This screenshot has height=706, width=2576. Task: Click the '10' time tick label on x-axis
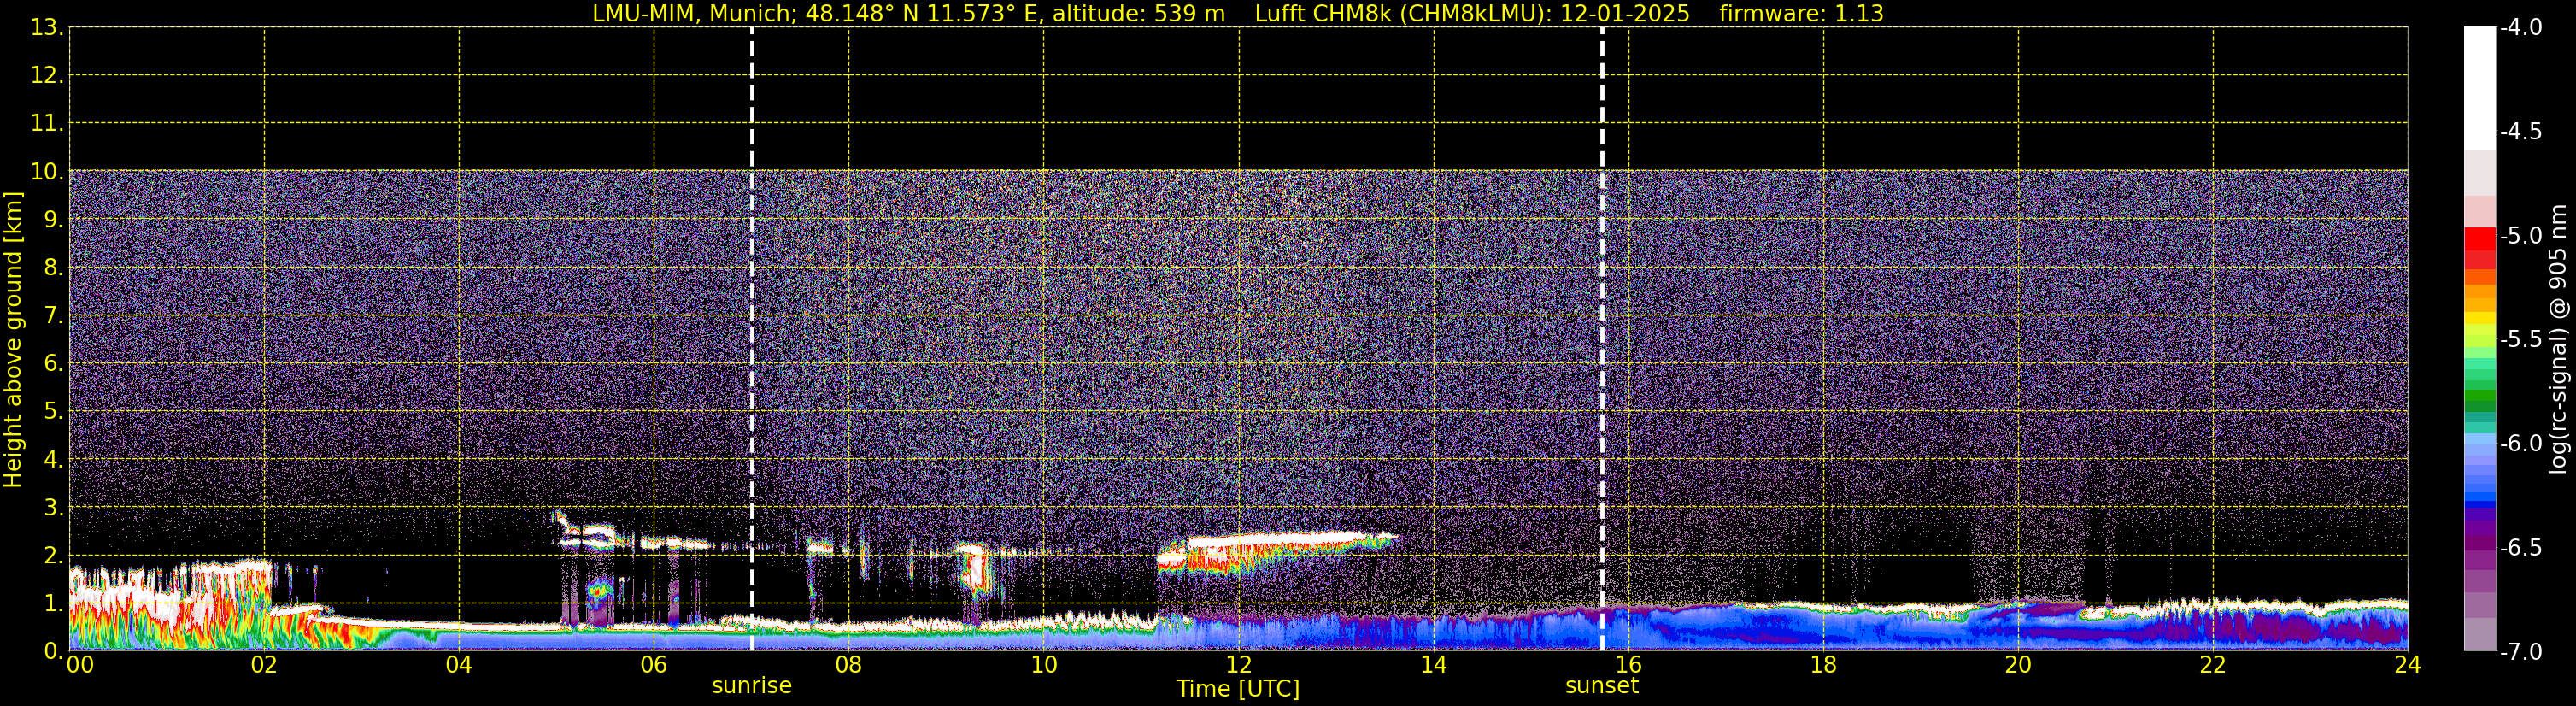coord(1044,665)
